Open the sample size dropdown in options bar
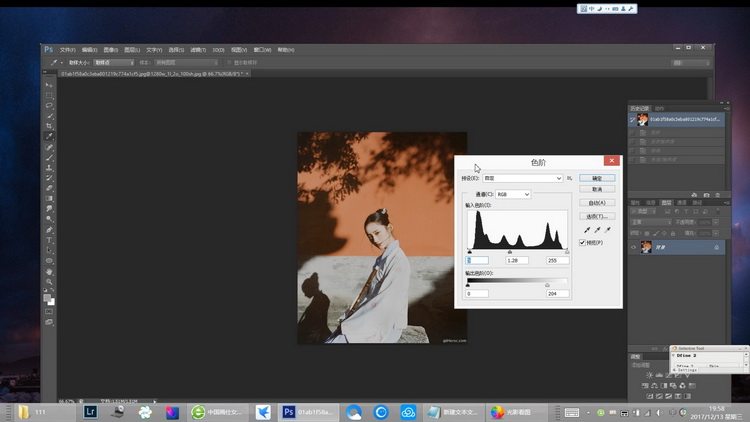Viewport: 750px width, 422px height. (x=114, y=62)
